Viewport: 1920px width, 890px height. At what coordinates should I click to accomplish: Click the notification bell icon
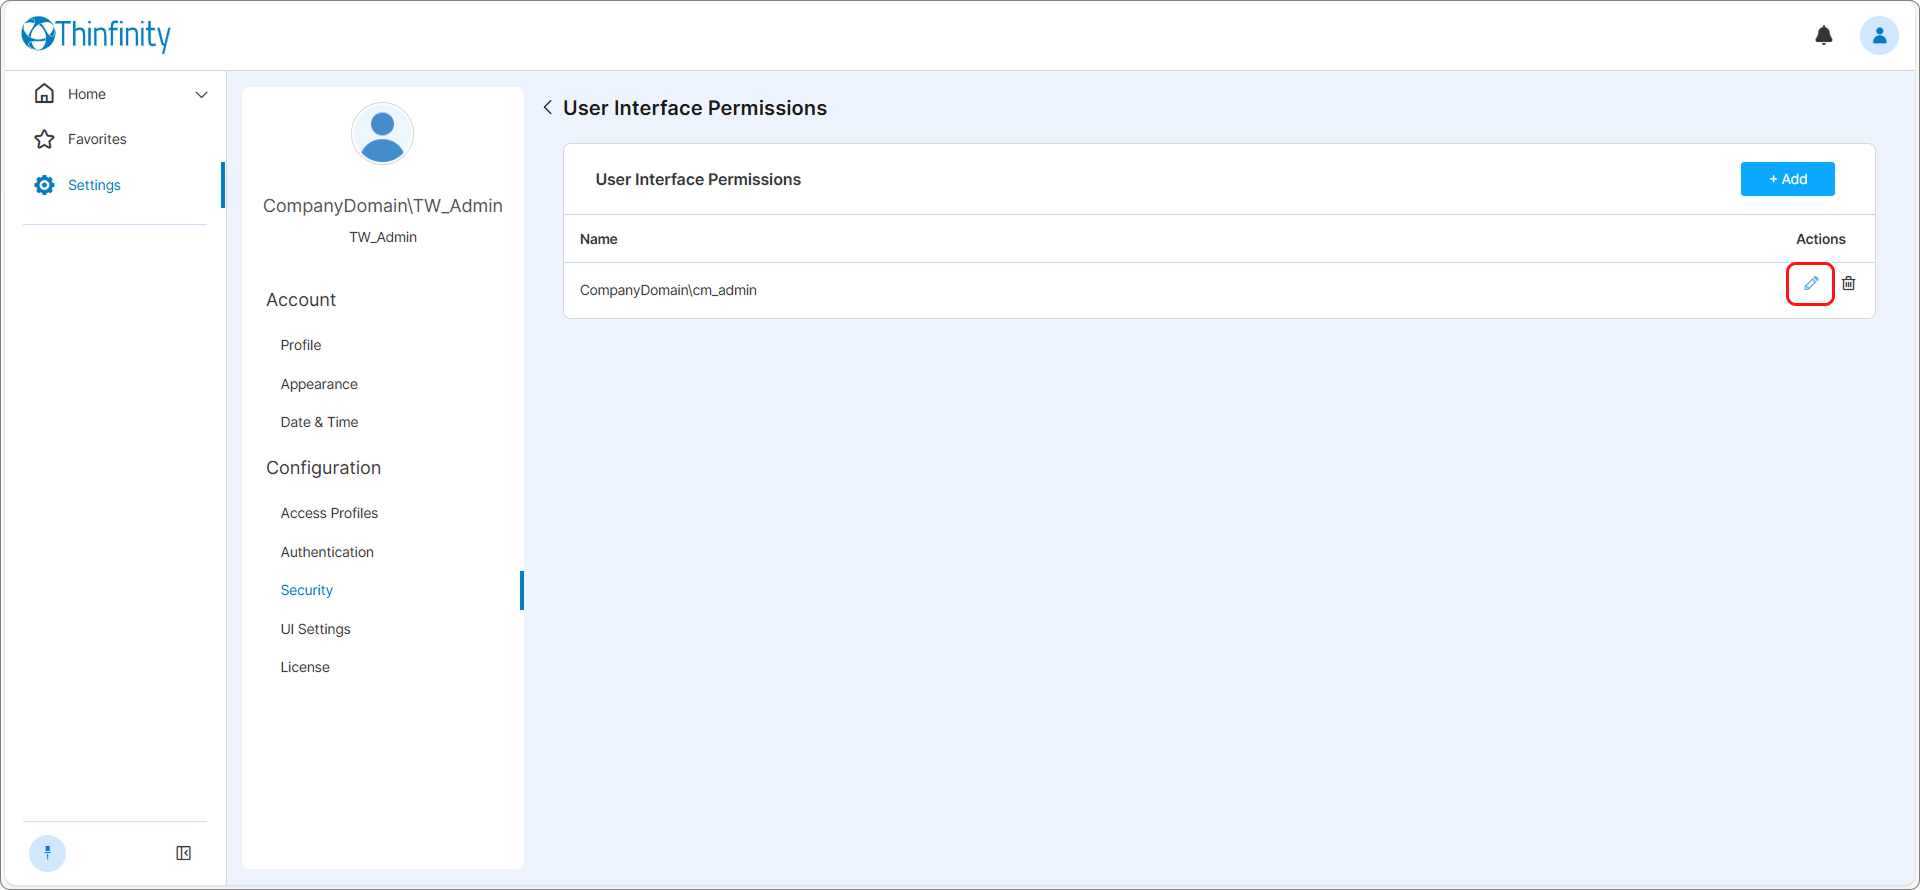pyautogui.click(x=1823, y=36)
